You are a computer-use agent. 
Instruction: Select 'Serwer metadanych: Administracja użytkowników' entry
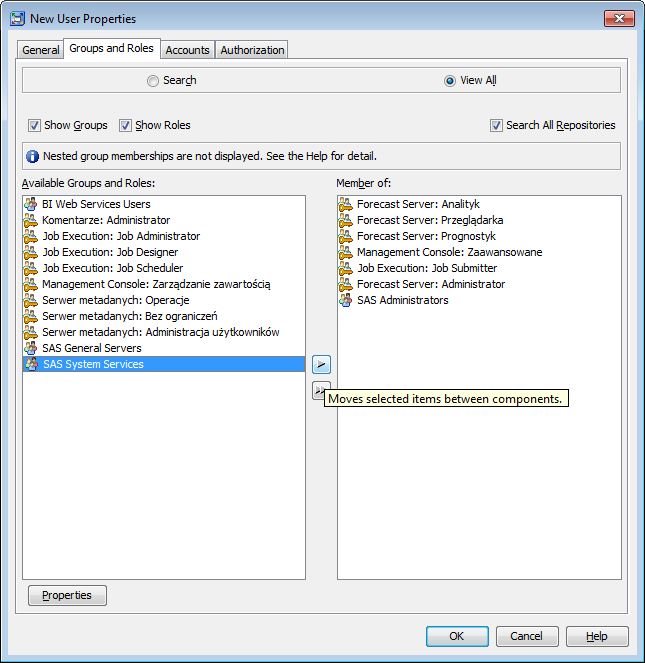[x=164, y=333]
